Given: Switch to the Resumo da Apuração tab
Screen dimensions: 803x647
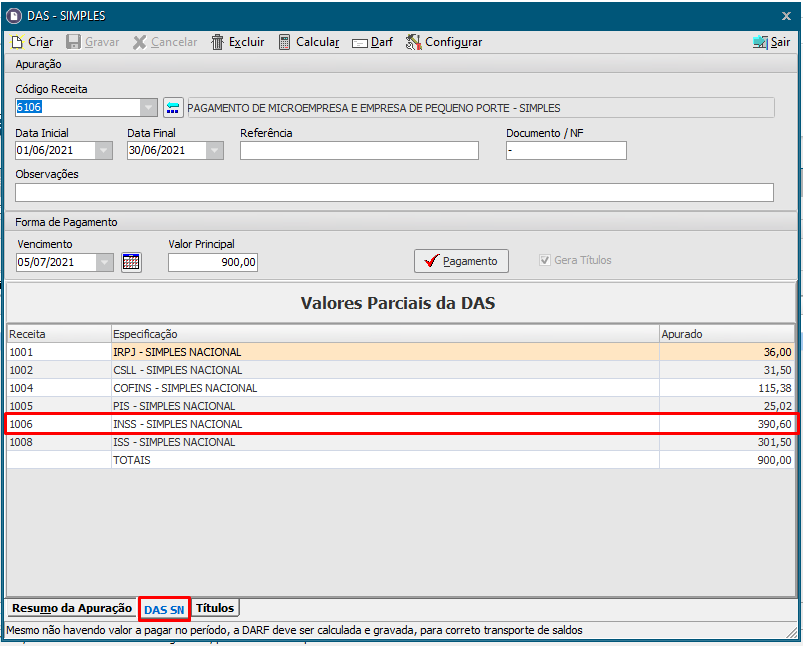Looking at the screenshot, I should tap(72, 608).
